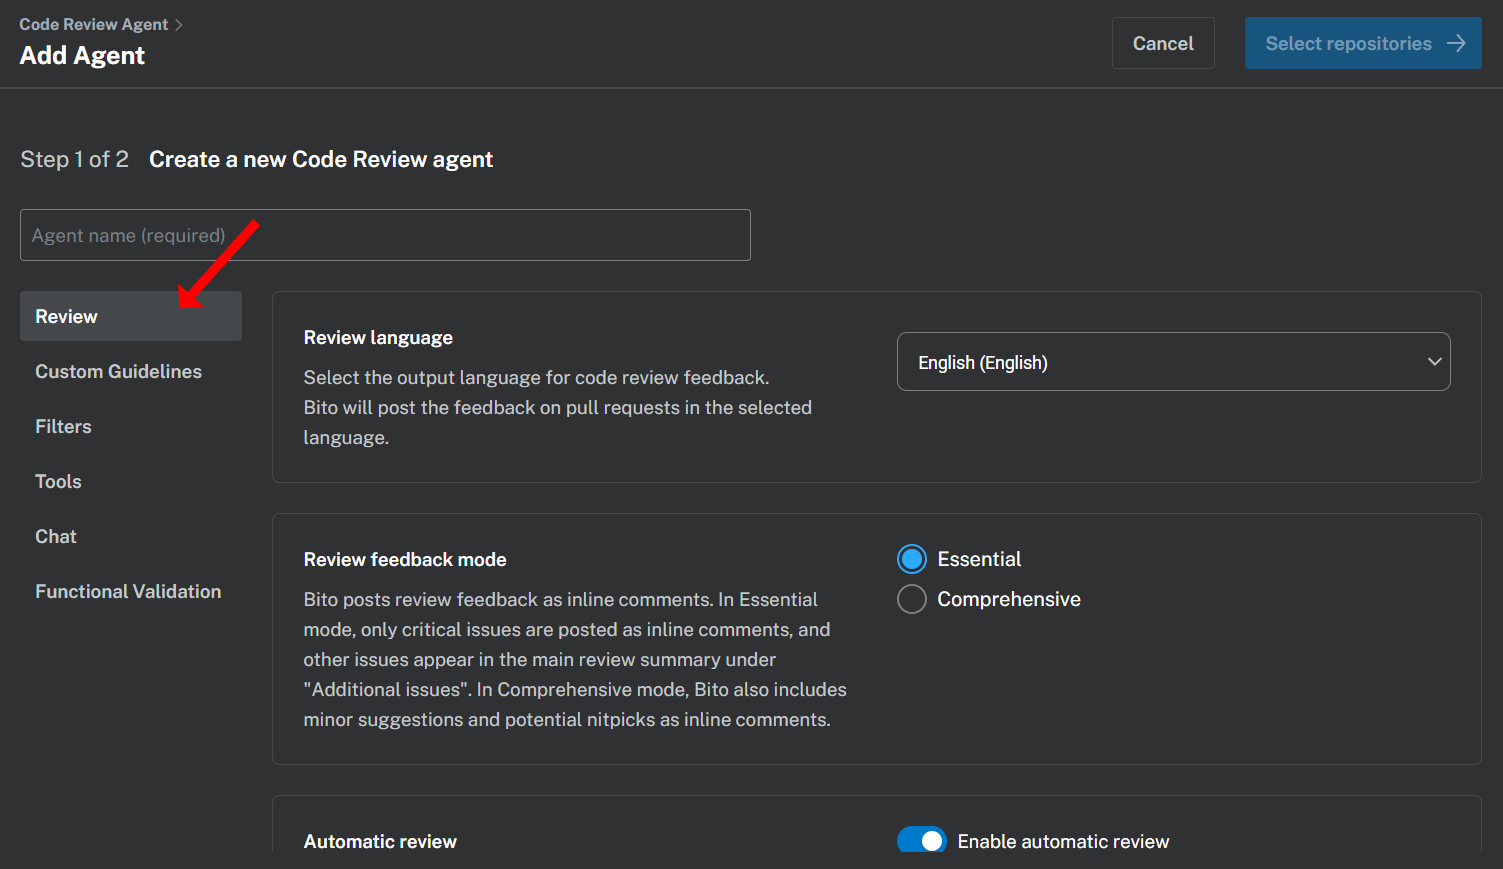
Task: Open the Tools tab in the sidebar
Action: click(58, 481)
